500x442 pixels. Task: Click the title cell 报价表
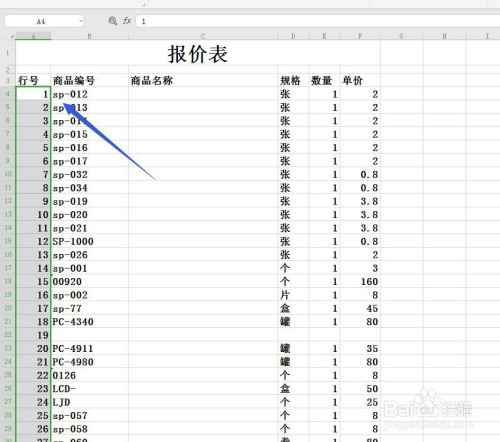pyautogui.click(x=198, y=53)
